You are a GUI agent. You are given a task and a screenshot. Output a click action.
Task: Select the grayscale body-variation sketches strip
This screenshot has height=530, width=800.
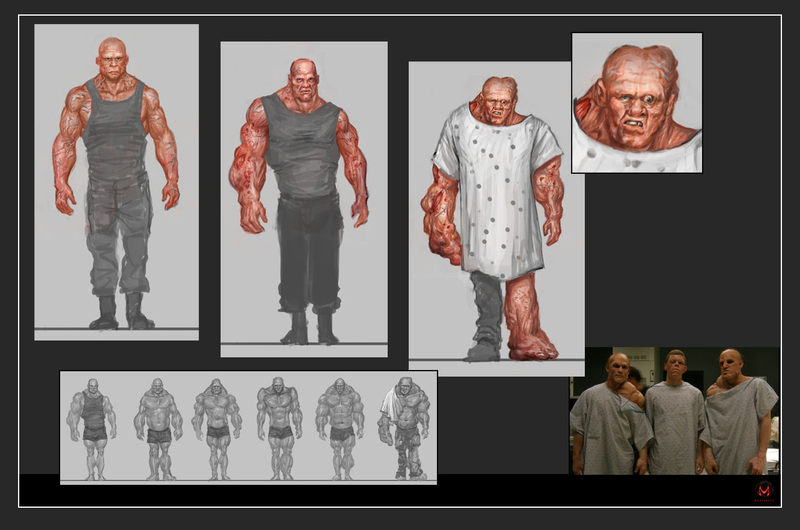click(x=248, y=427)
